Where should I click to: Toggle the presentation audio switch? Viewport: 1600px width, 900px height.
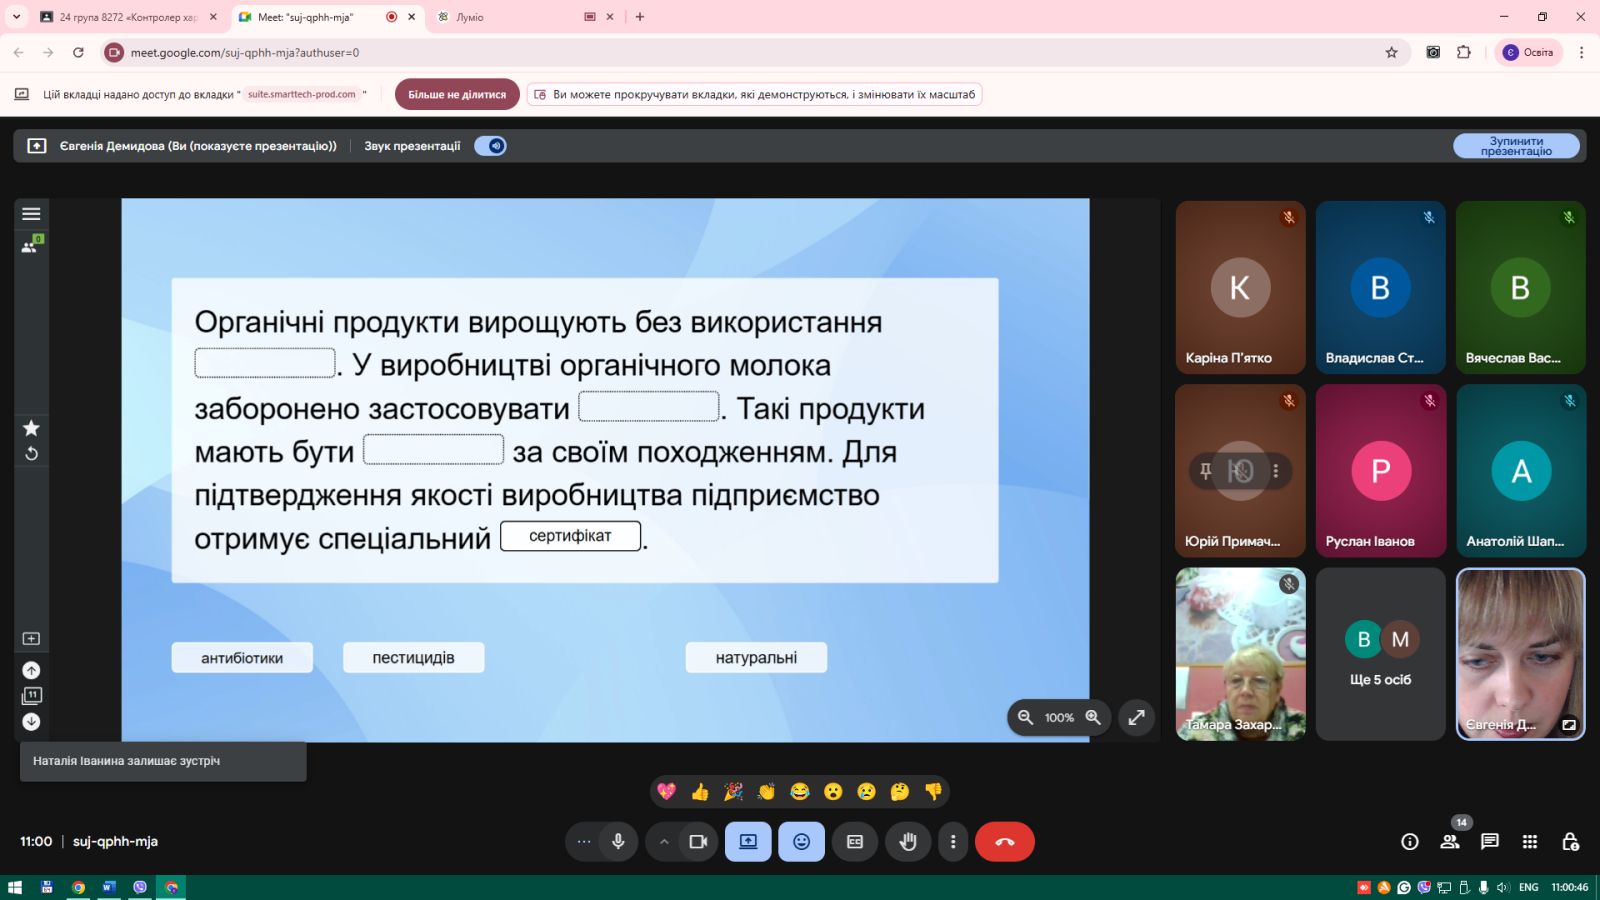point(490,146)
